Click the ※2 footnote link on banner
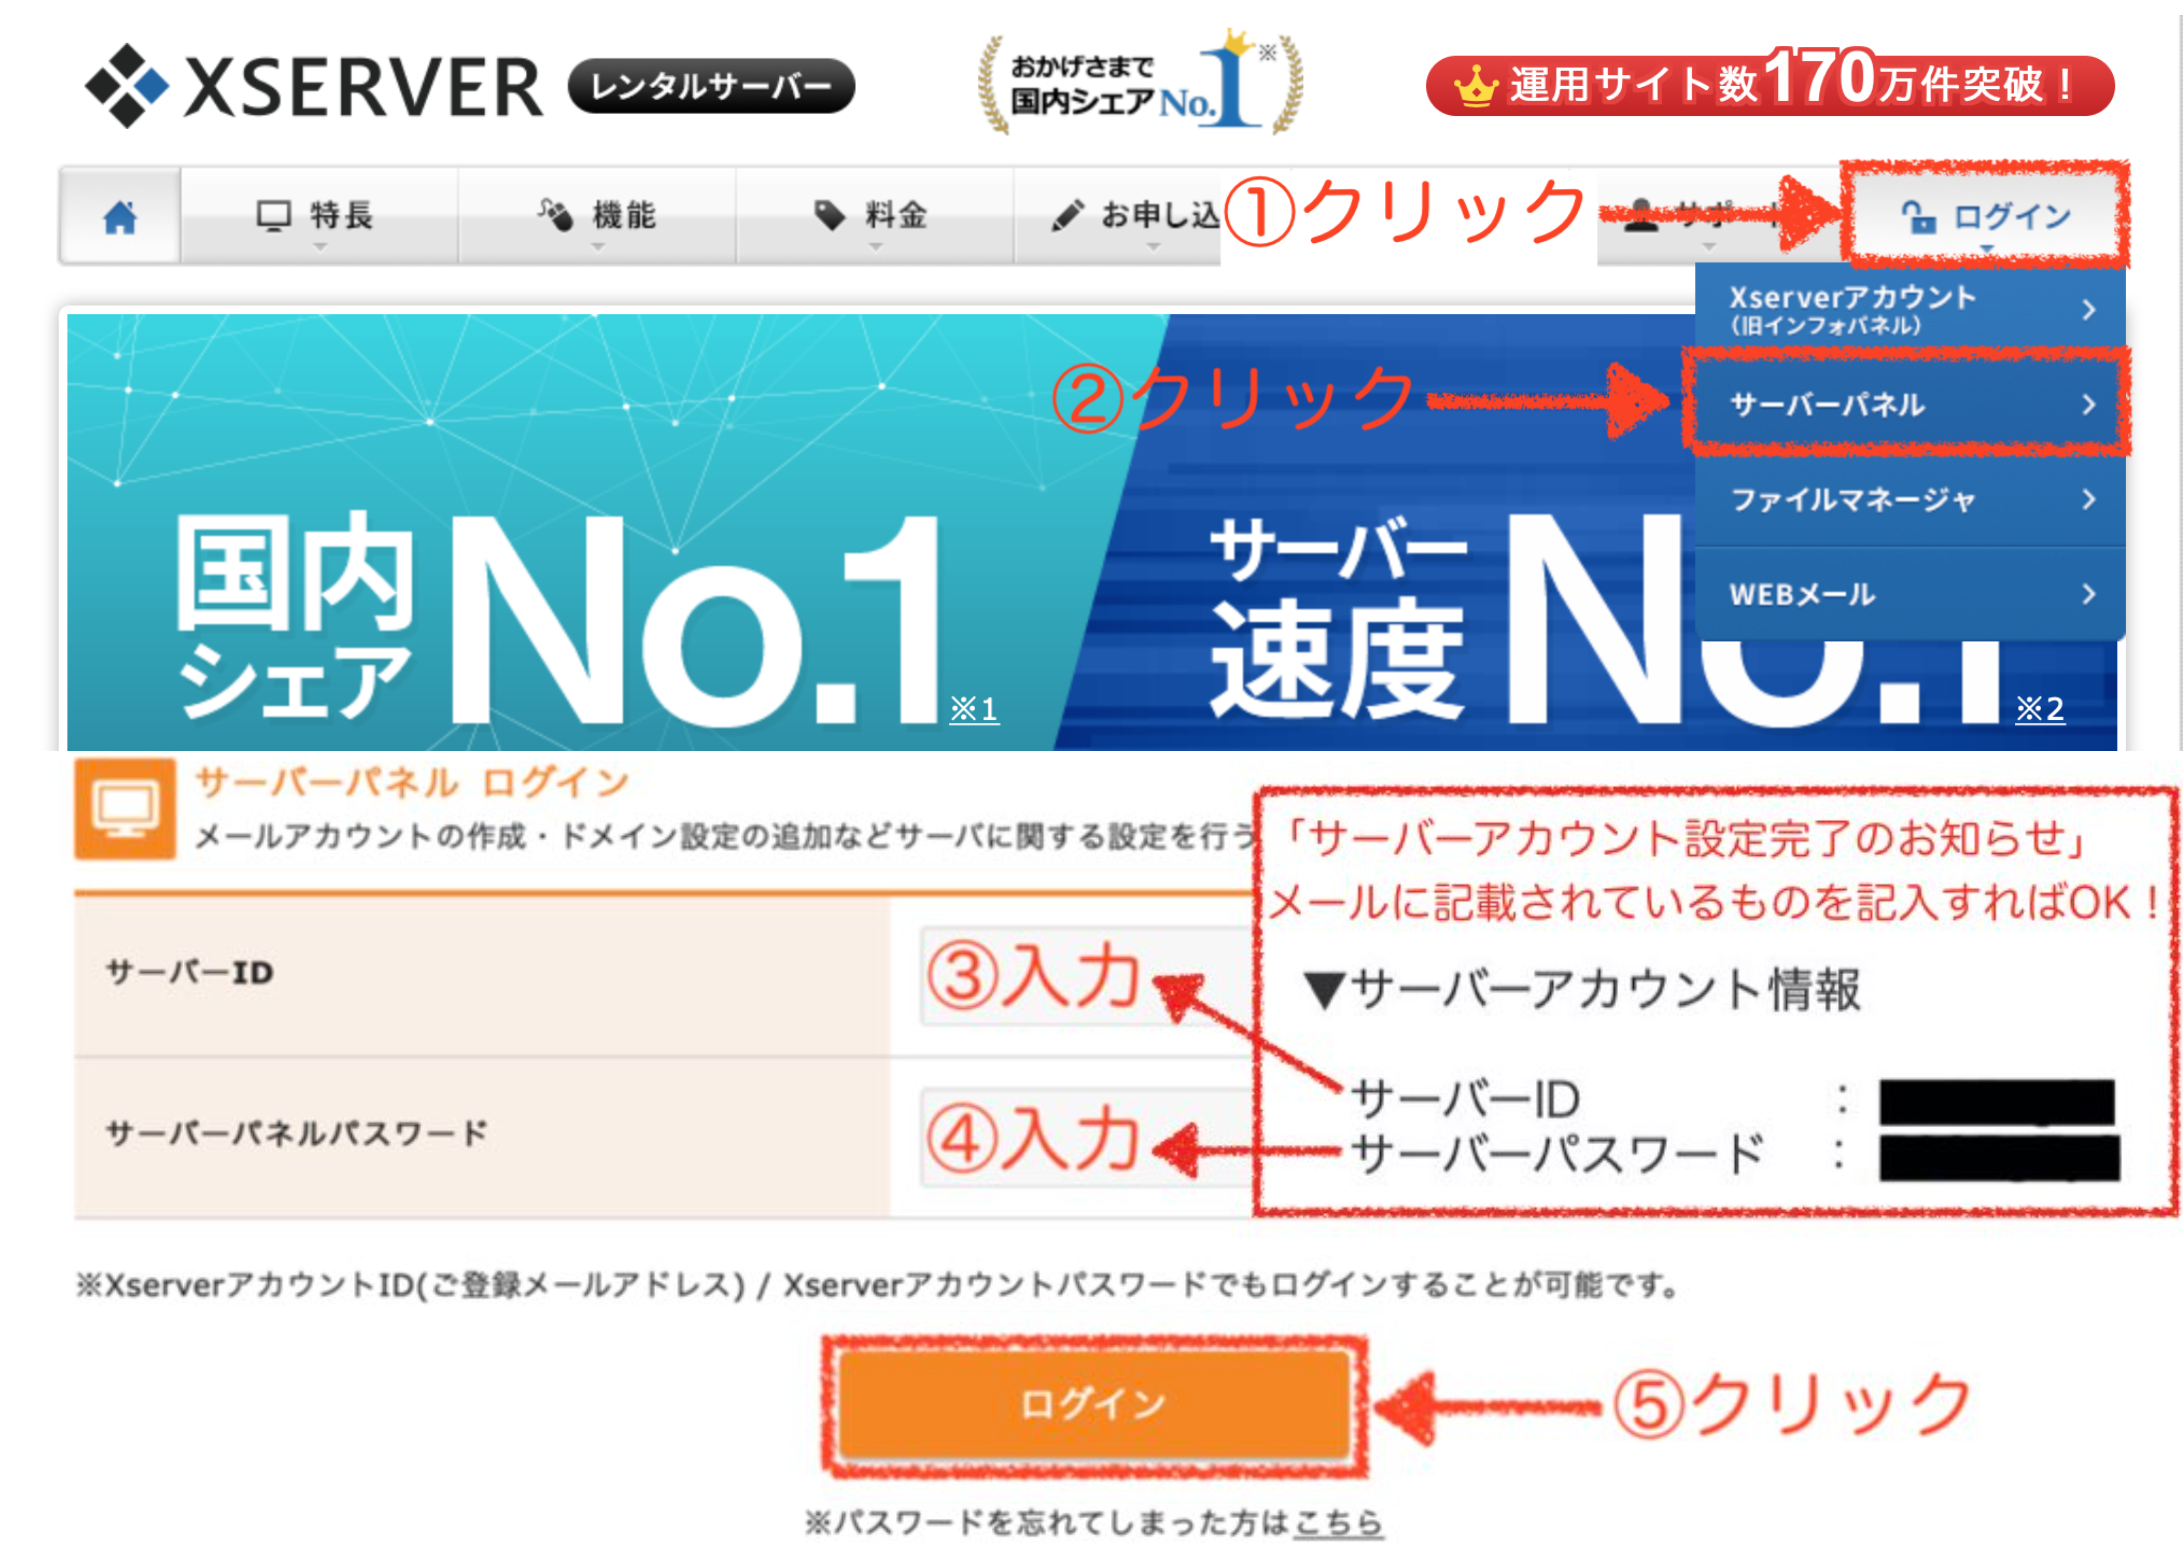Viewport: 2183px width, 1555px height. click(x=2040, y=709)
